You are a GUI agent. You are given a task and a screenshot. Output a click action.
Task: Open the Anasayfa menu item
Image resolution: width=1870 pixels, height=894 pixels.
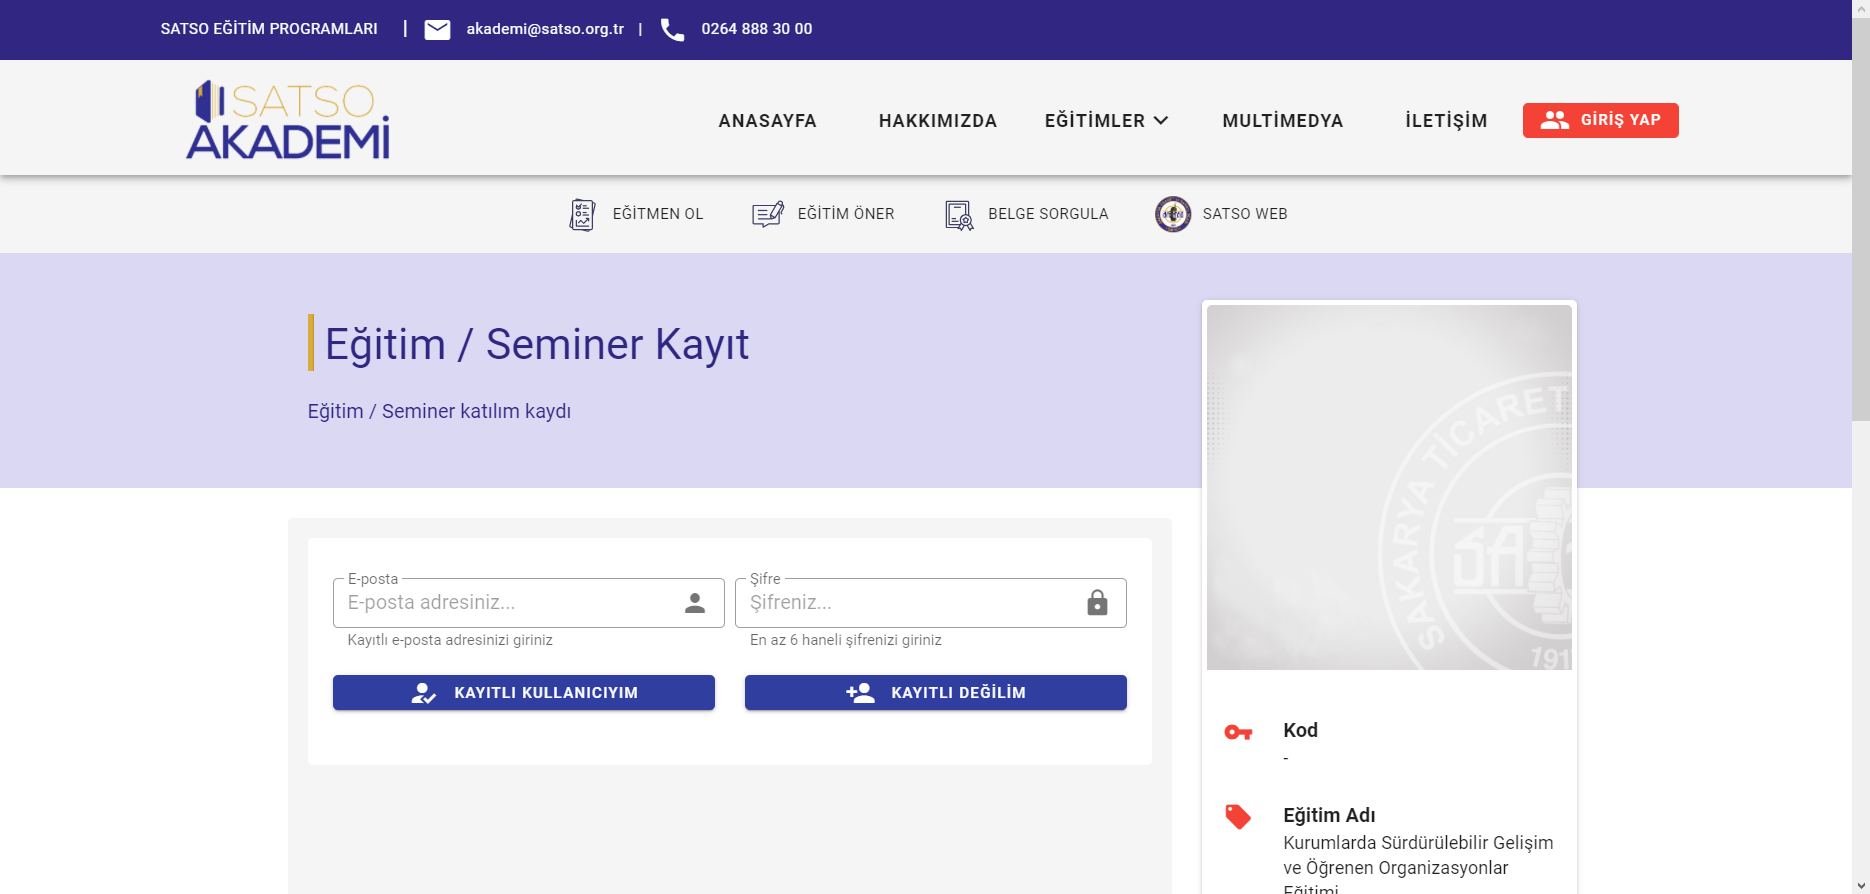pos(767,121)
